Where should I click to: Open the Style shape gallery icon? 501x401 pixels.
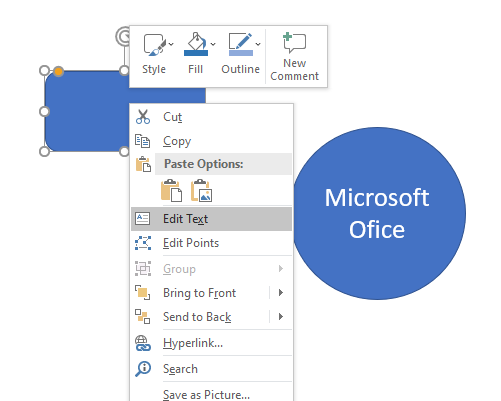coord(154,44)
